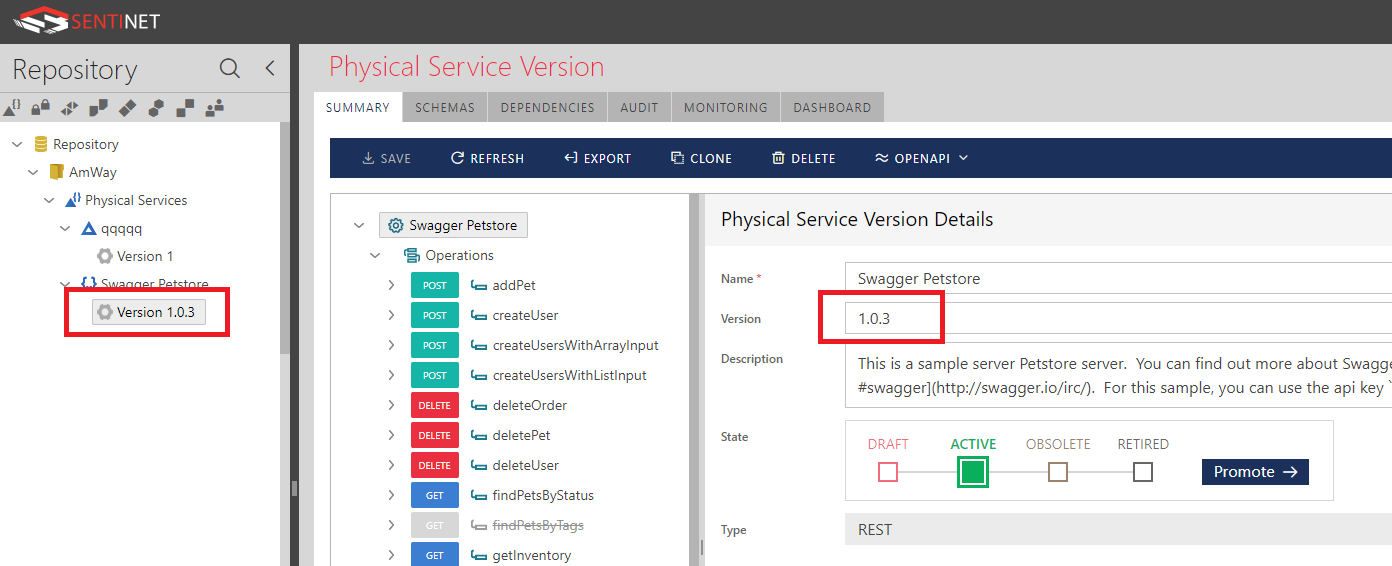The height and width of the screenshot is (566, 1392).
Task: Collapse the AmWay tree node
Action: [x=34, y=172]
